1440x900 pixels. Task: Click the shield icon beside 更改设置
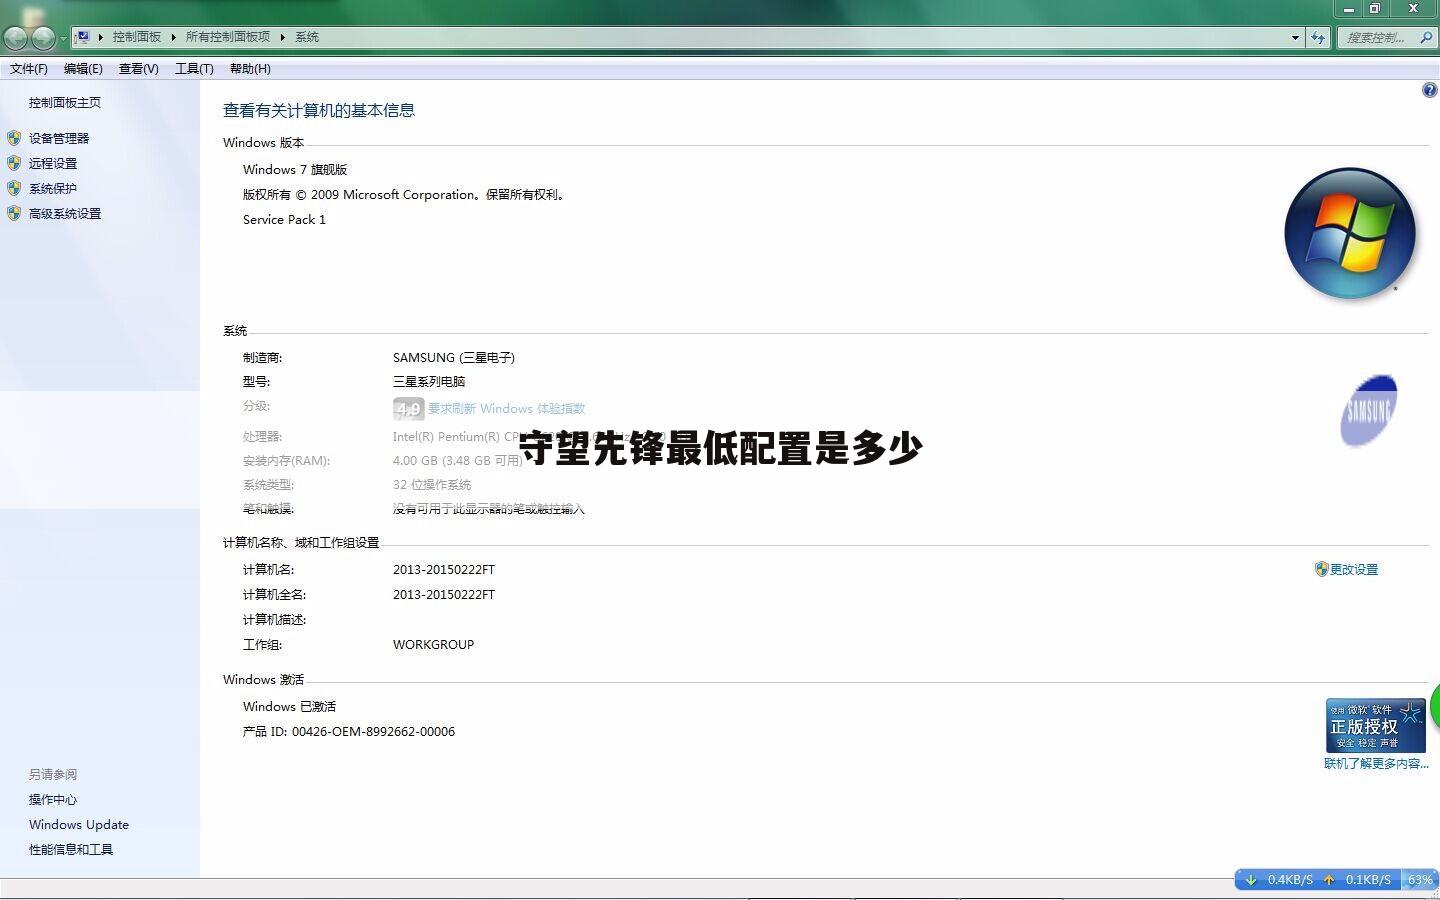click(x=1321, y=569)
